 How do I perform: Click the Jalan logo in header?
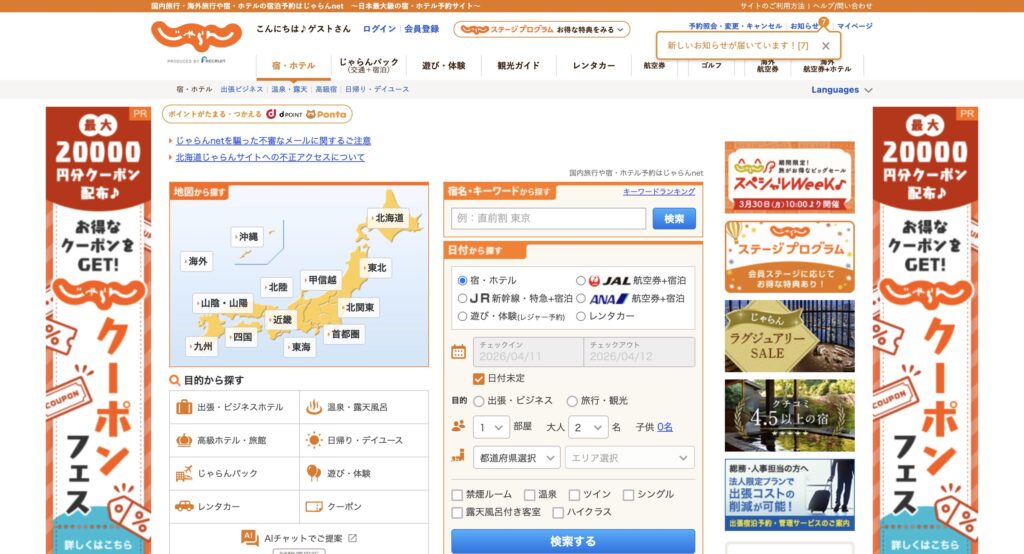196,37
